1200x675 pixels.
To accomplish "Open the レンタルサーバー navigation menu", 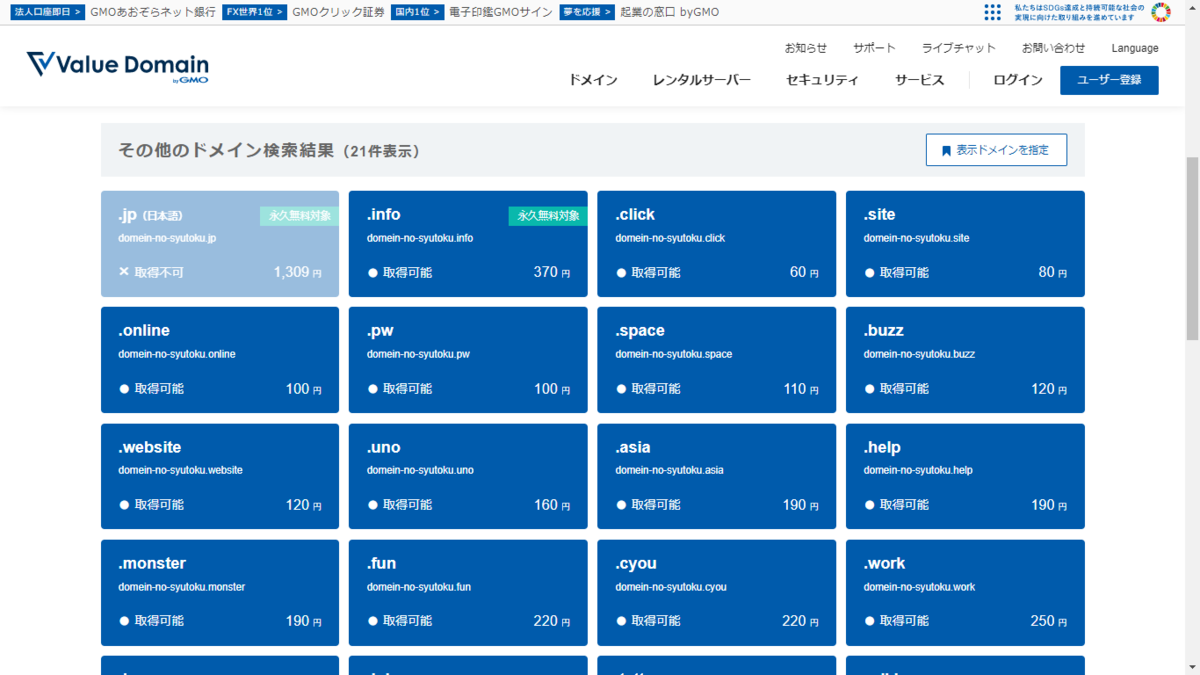I will pos(701,80).
